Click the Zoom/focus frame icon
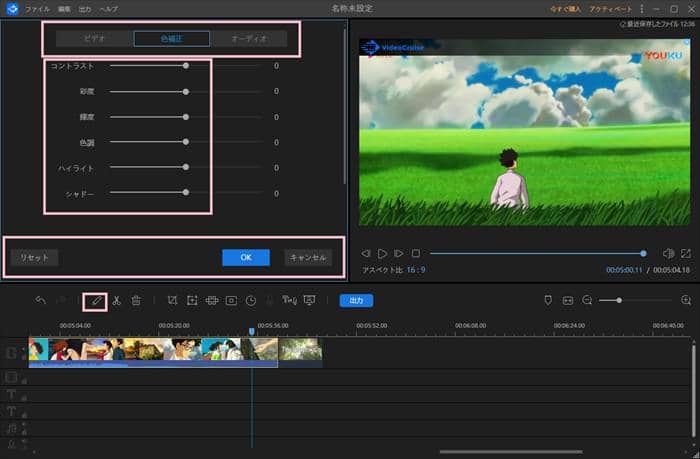Viewport: 700px width, 459px height. pyautogui.click(x=192, y=300)
